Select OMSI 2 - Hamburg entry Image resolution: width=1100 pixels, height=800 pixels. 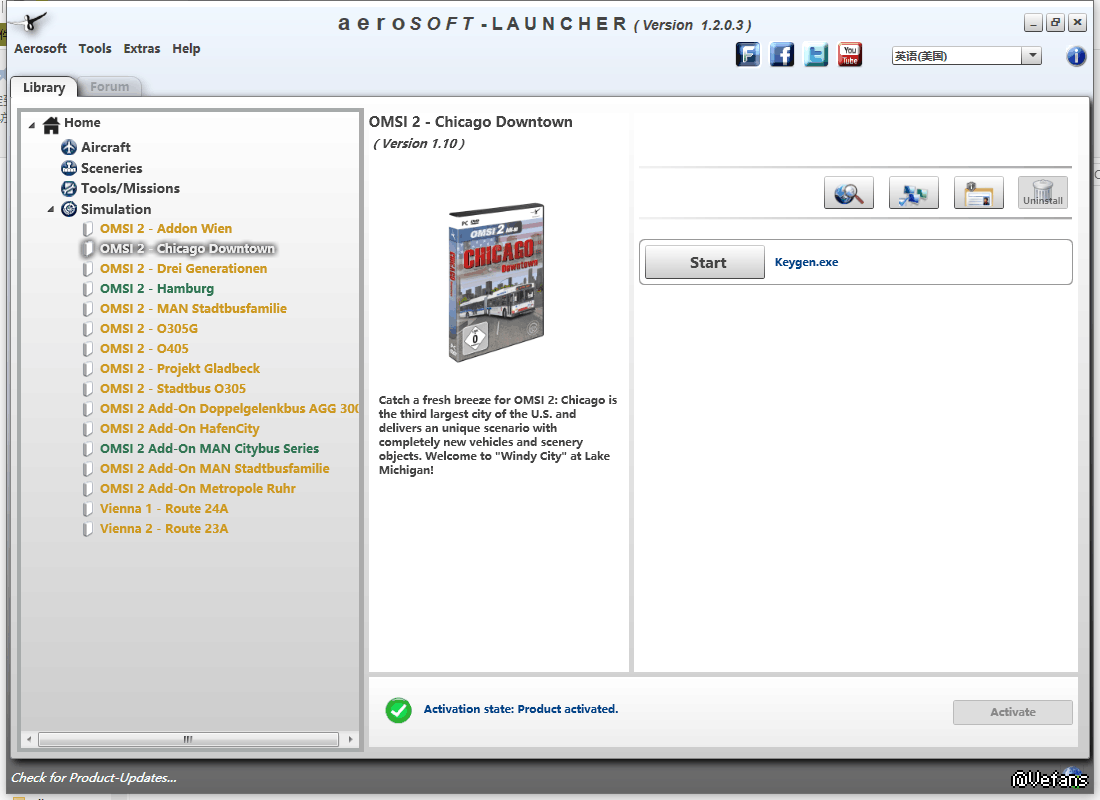[x=156, y=289]
